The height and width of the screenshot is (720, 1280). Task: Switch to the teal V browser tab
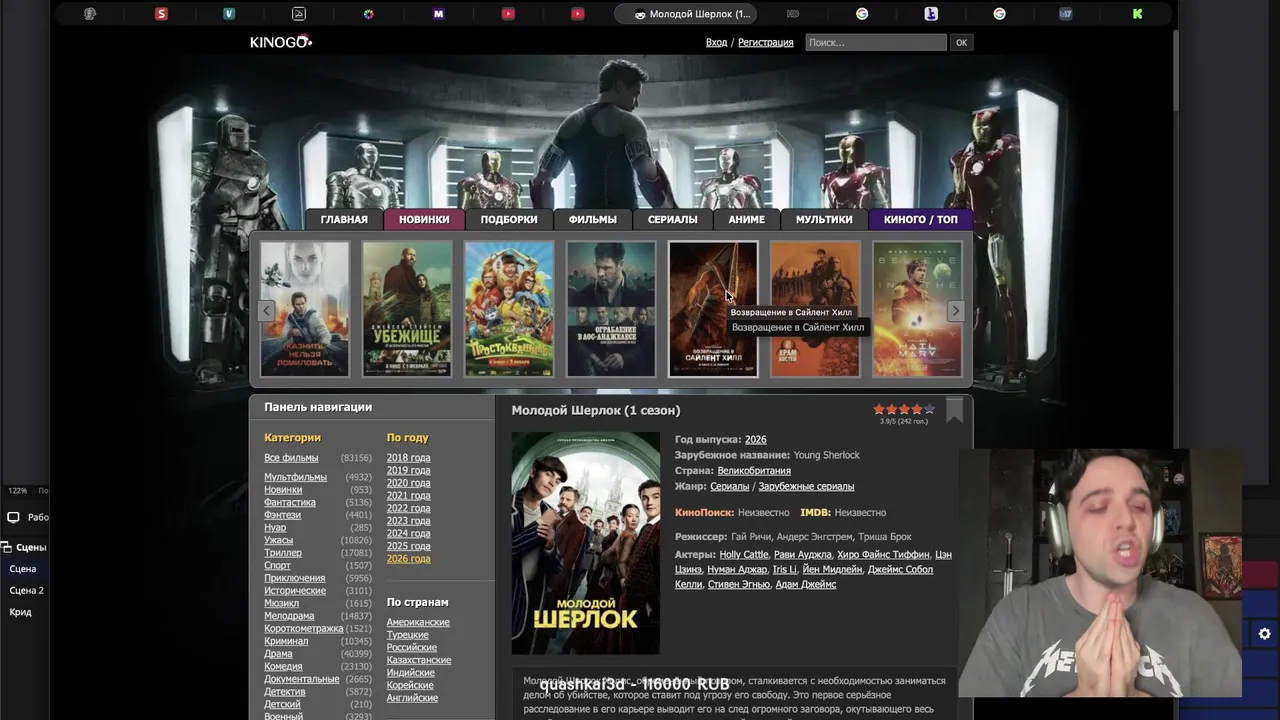click(x=229, y=14)
